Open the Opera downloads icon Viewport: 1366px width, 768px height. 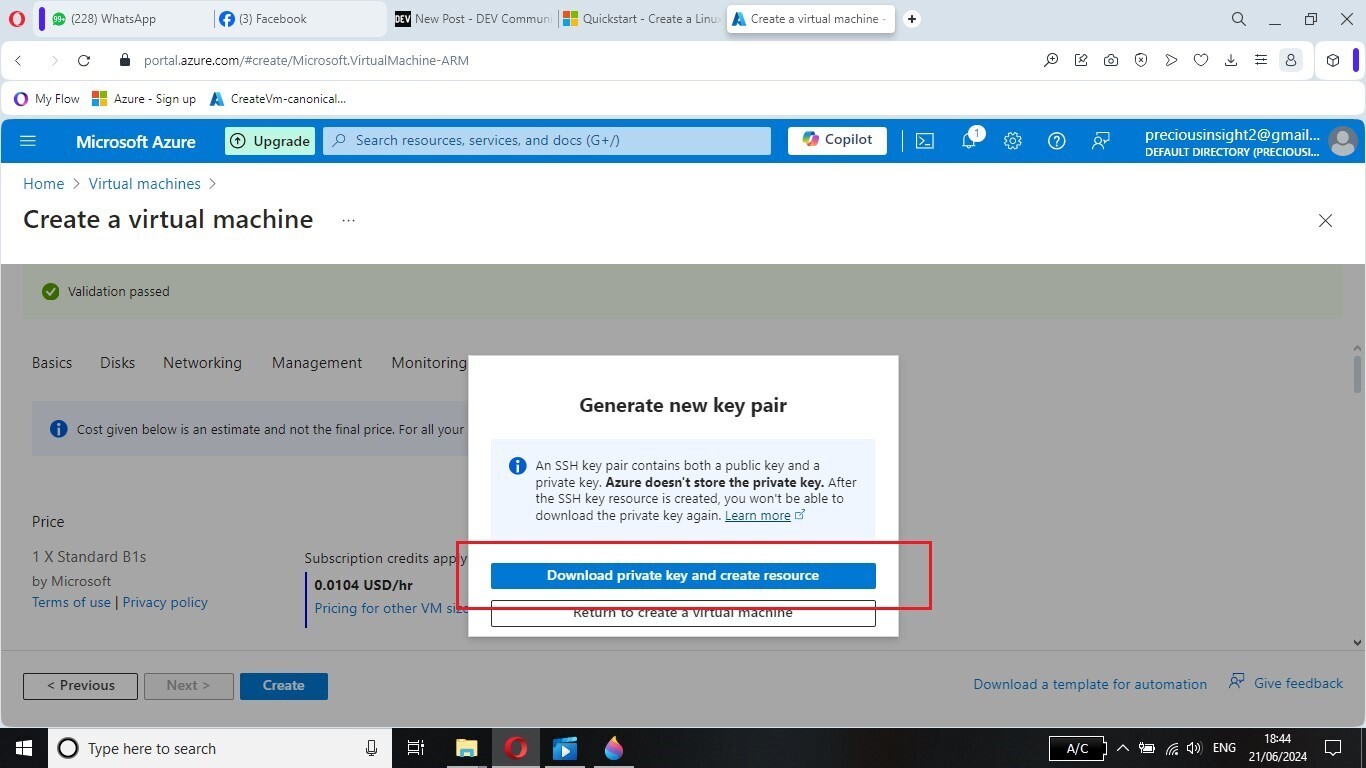click(1231, 60)
